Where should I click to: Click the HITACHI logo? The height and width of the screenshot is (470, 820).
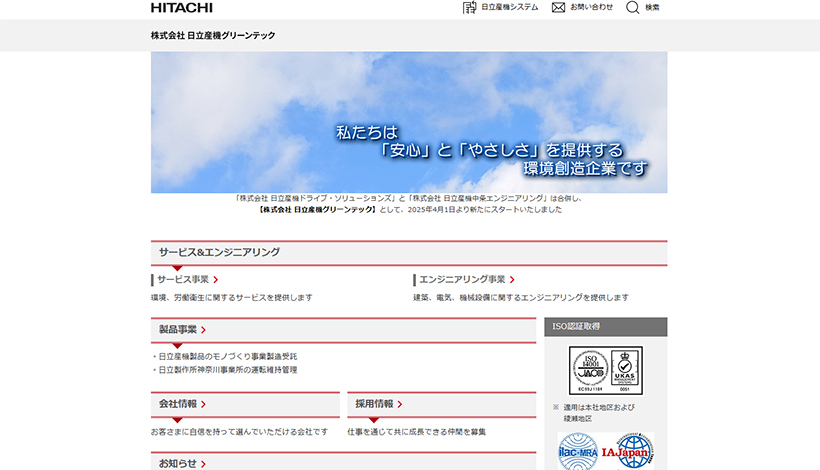[181, 8]
